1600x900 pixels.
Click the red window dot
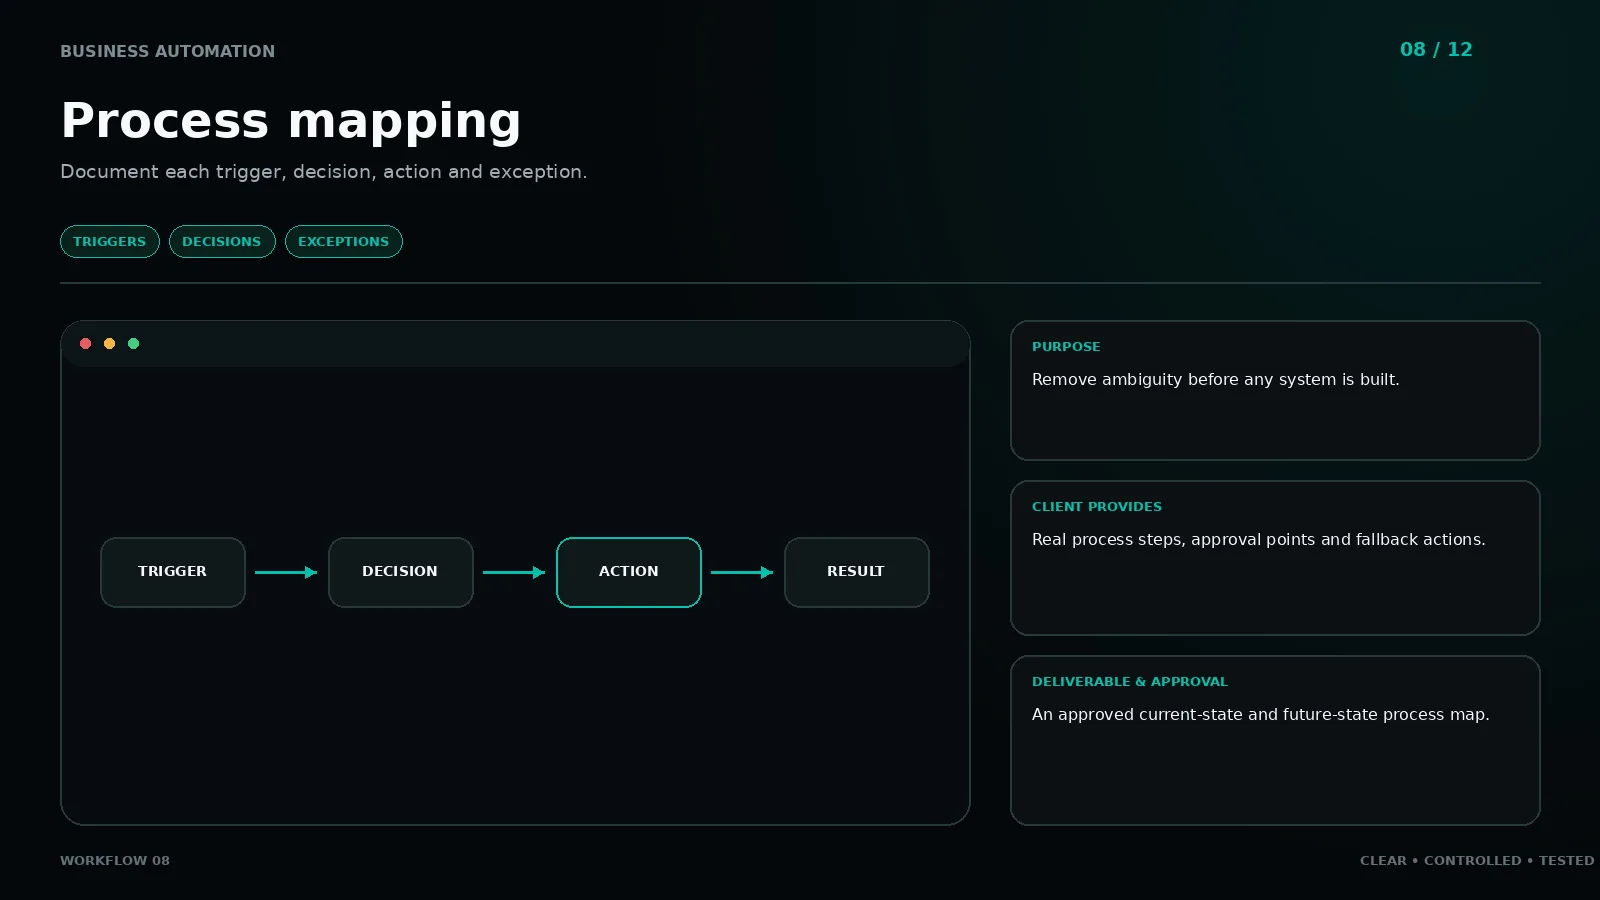[86, 344]
